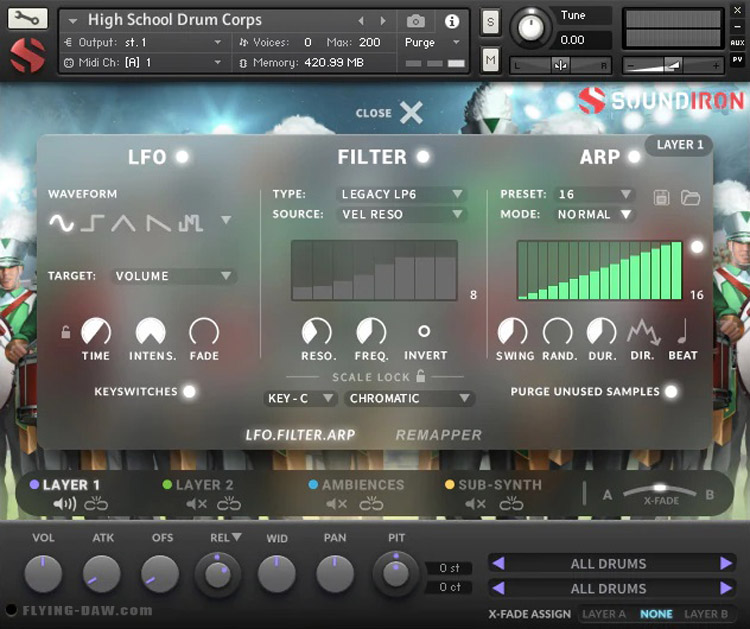Image resolution: width=750 pixels, height=629 pixels.
Task: Select the square LFO waveform
Action: pyautogui.click(x=92, y=223)
